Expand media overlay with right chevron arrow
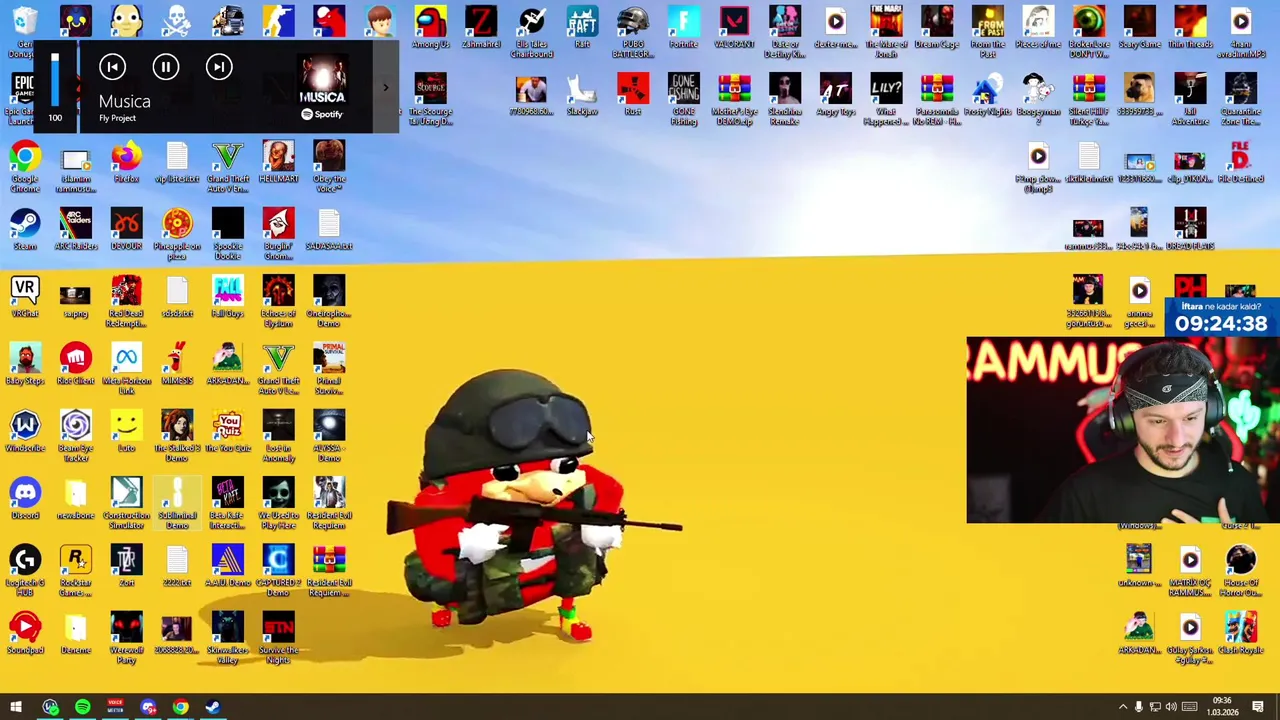The height and width of the screenshot is (720, 1280). (386, 88)
